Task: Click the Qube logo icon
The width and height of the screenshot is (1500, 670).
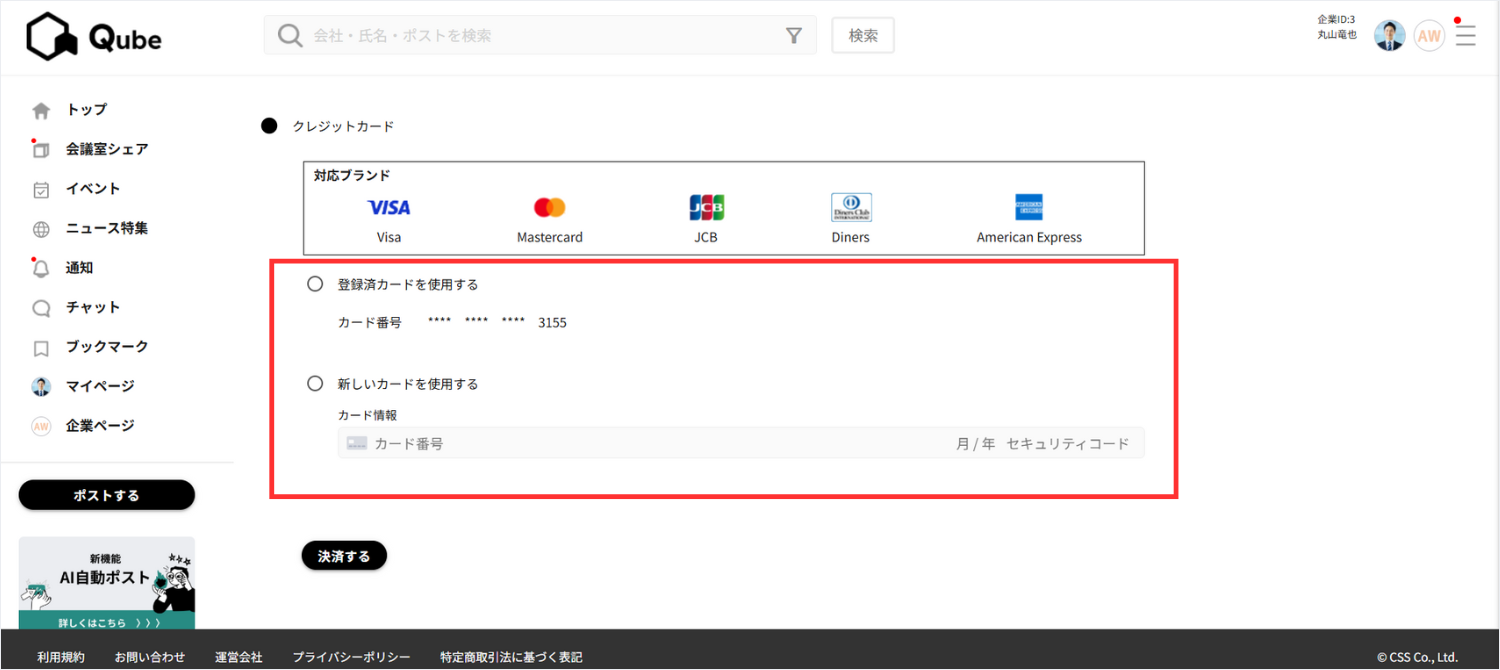Action: 52,37
